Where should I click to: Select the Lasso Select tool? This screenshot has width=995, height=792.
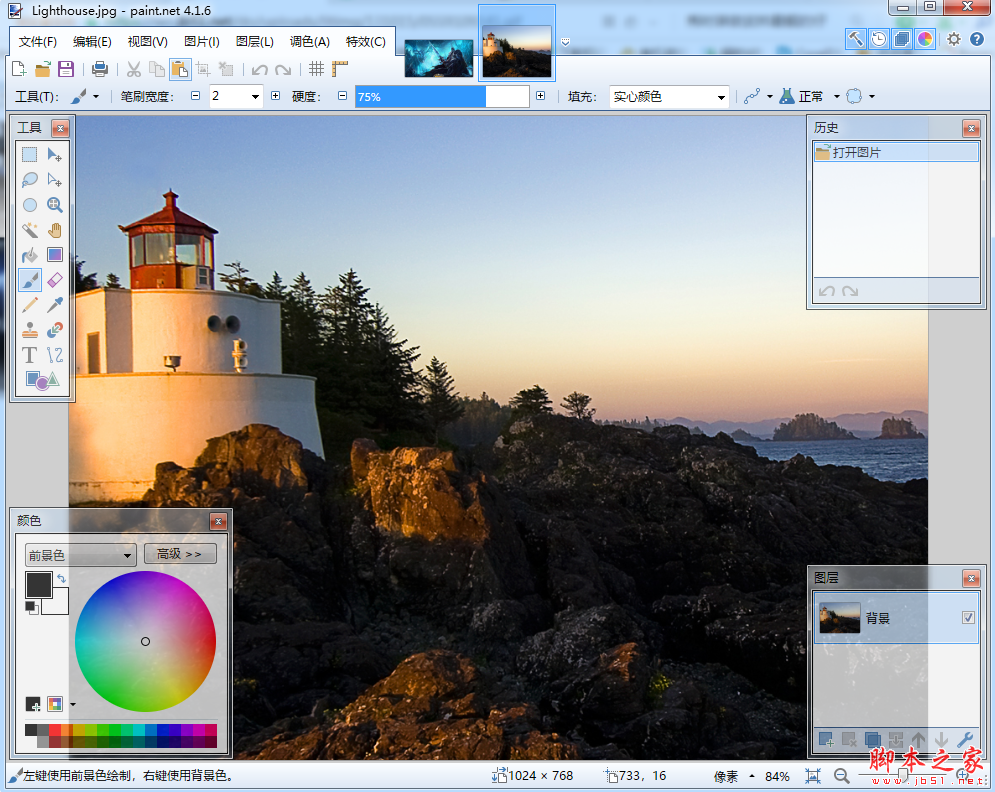tap(30, 180)
